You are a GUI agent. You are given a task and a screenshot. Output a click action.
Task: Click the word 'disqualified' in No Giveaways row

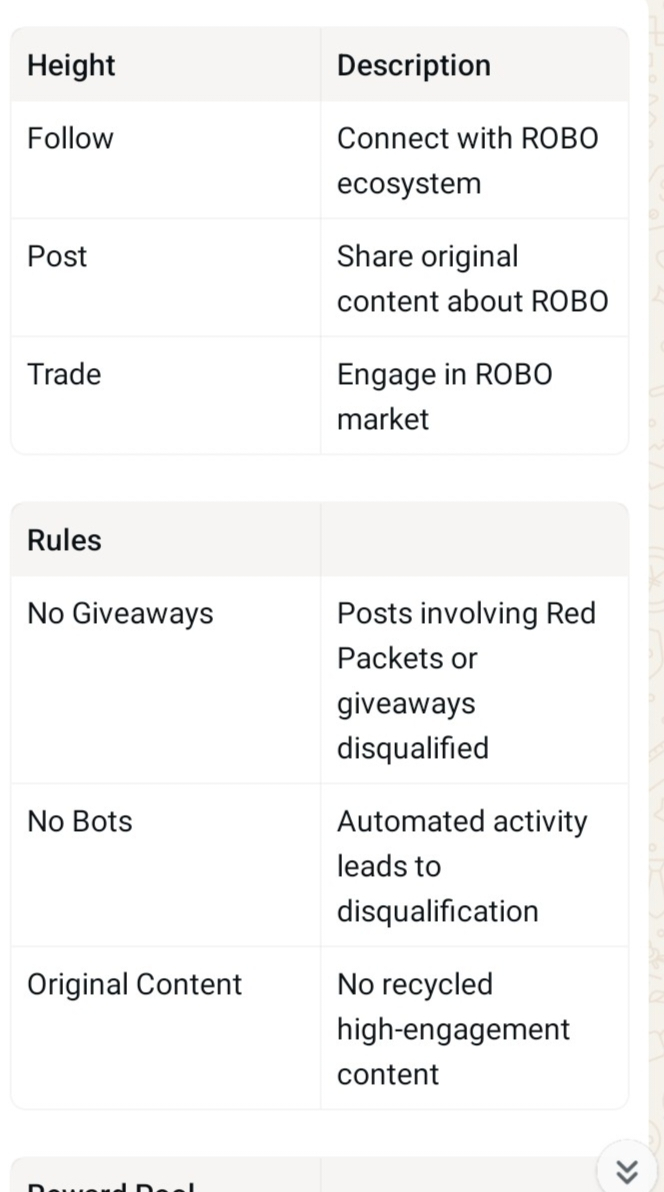[x=412, y=748]
